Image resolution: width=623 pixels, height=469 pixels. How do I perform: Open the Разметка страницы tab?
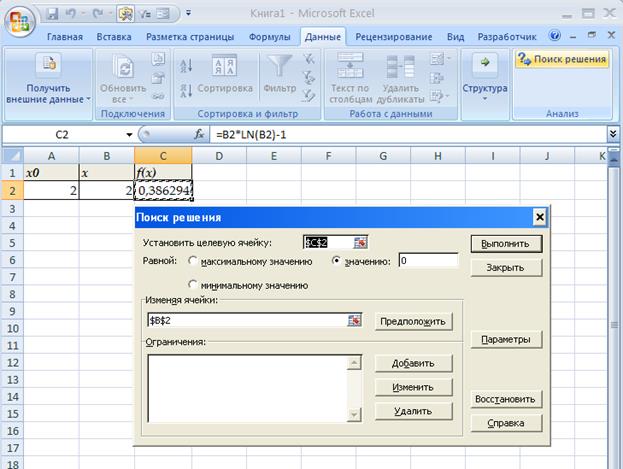click(x=190, y=37)
